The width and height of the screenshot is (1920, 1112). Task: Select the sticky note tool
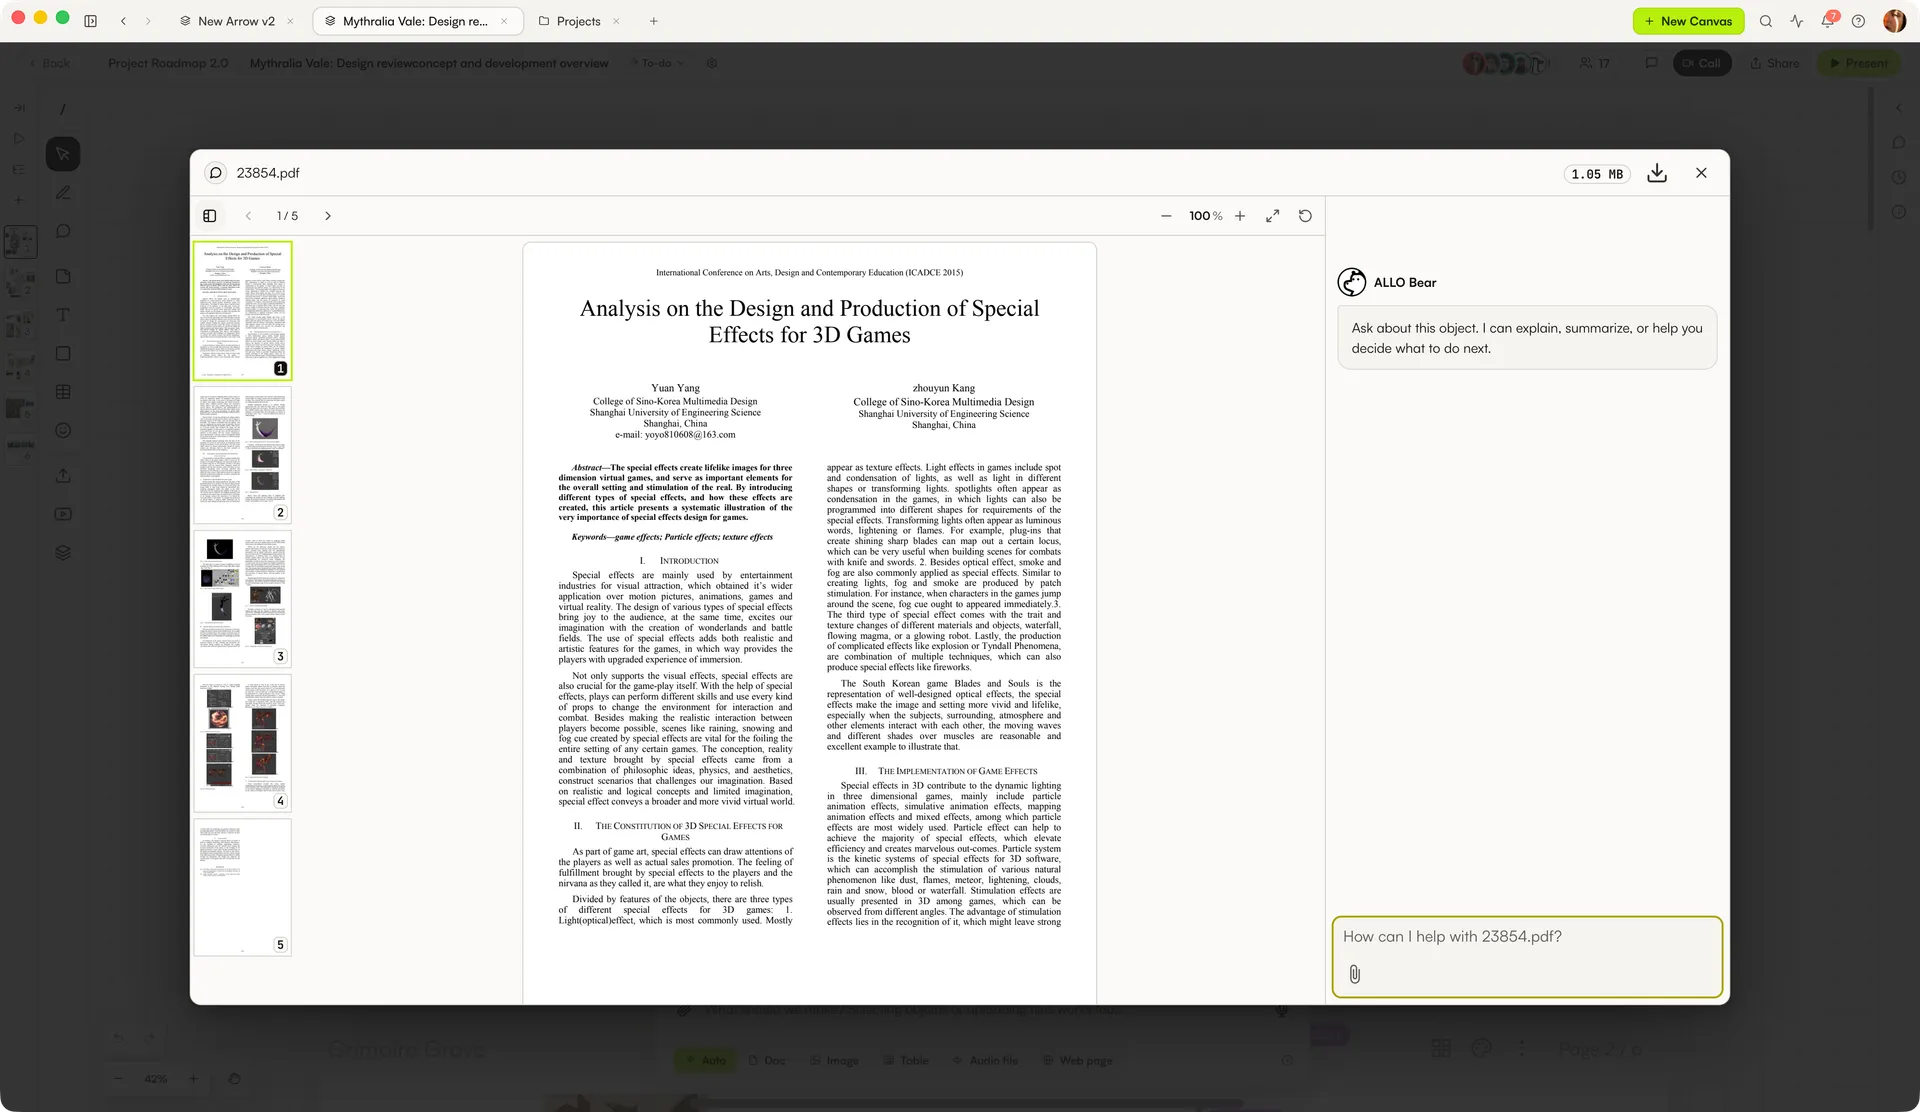(63, 276)
